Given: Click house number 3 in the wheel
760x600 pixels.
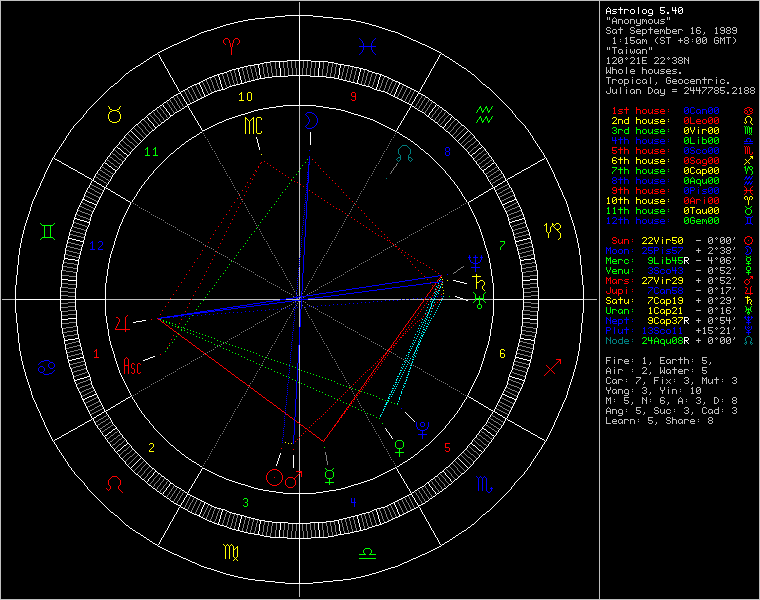Looking at the screenshot, I should (245, 503).
